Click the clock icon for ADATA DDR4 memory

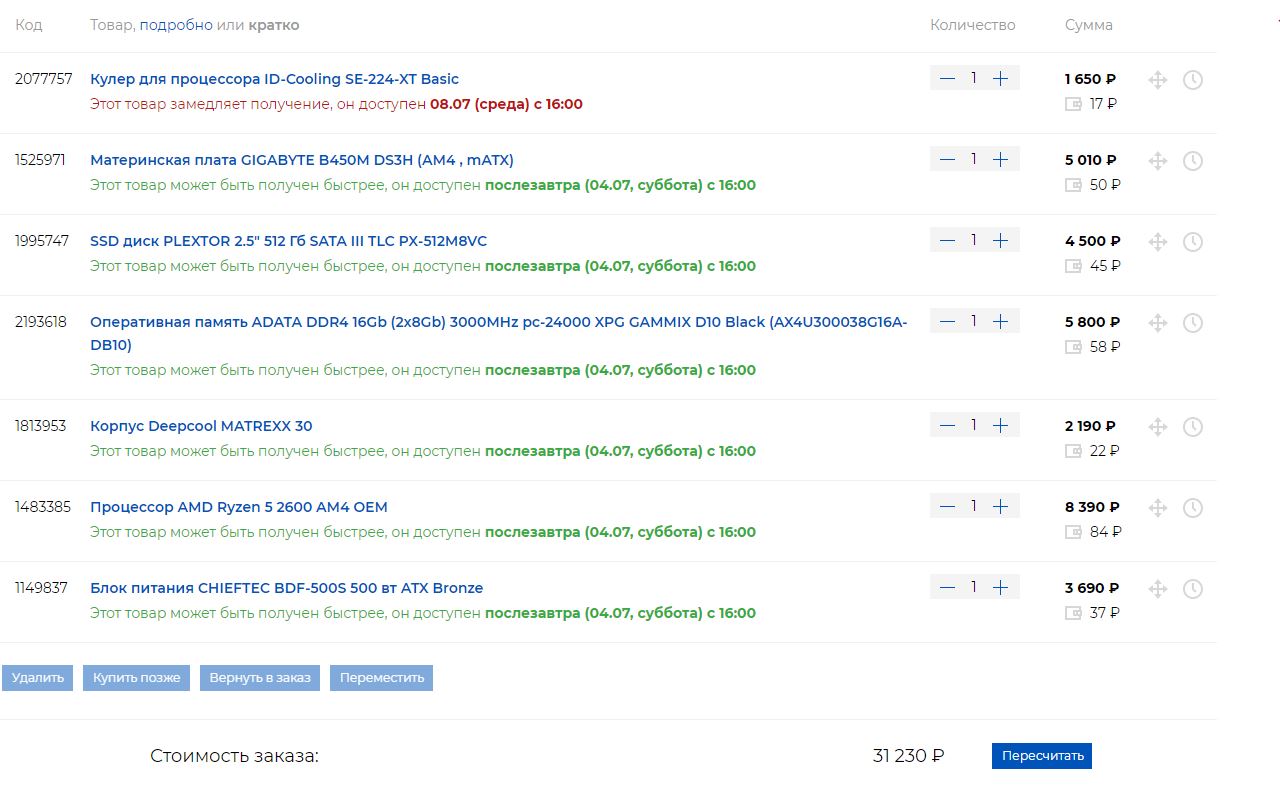click(x=1192, y=323)
